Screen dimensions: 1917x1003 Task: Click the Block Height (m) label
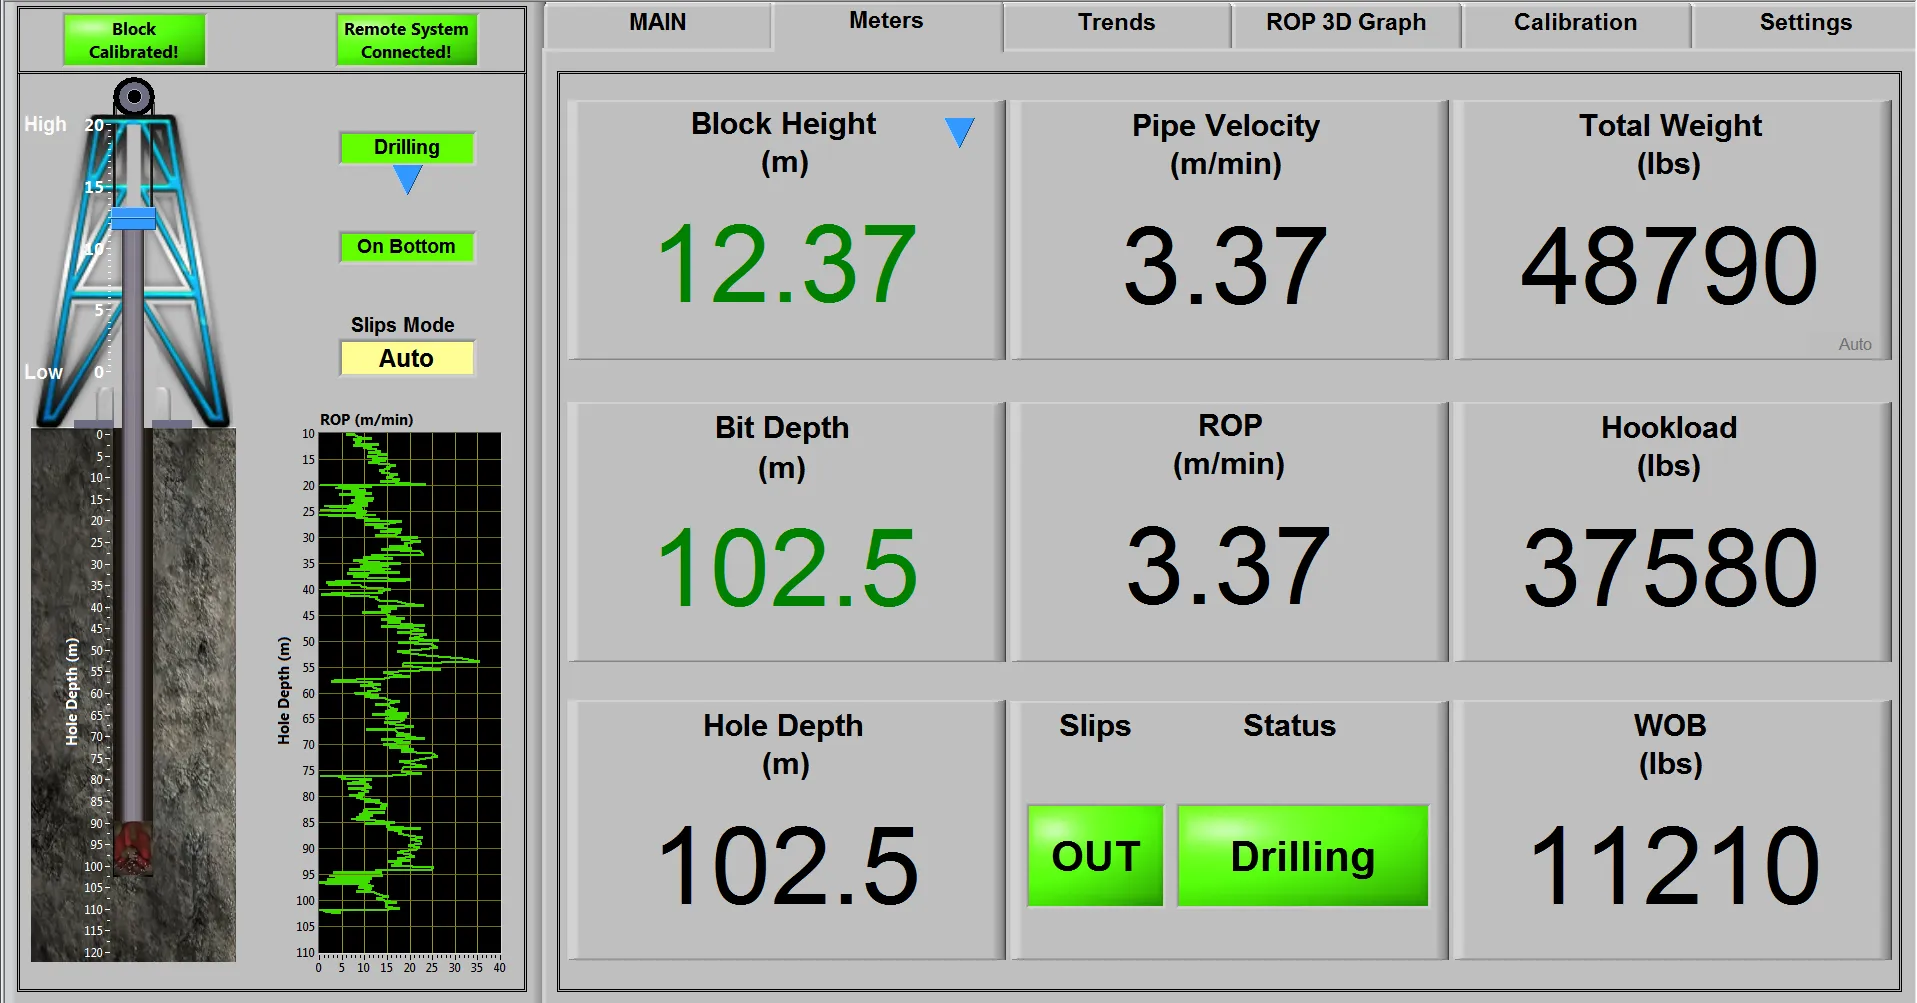(x=783, y=142)
